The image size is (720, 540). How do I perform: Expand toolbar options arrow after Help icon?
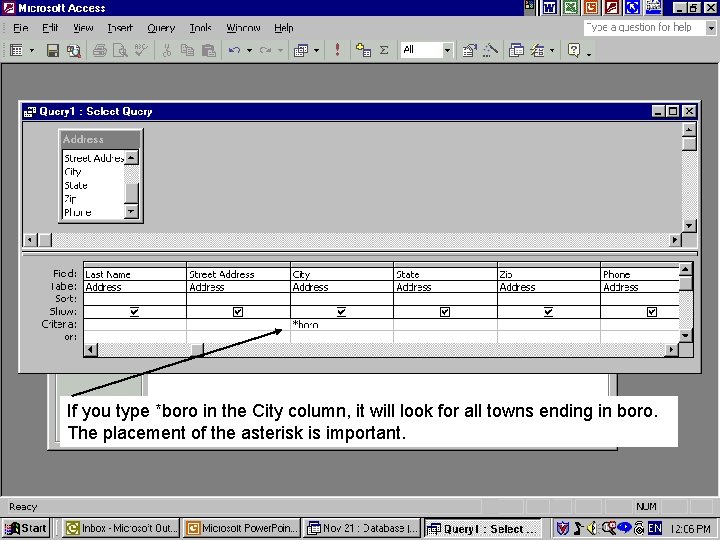589,54
